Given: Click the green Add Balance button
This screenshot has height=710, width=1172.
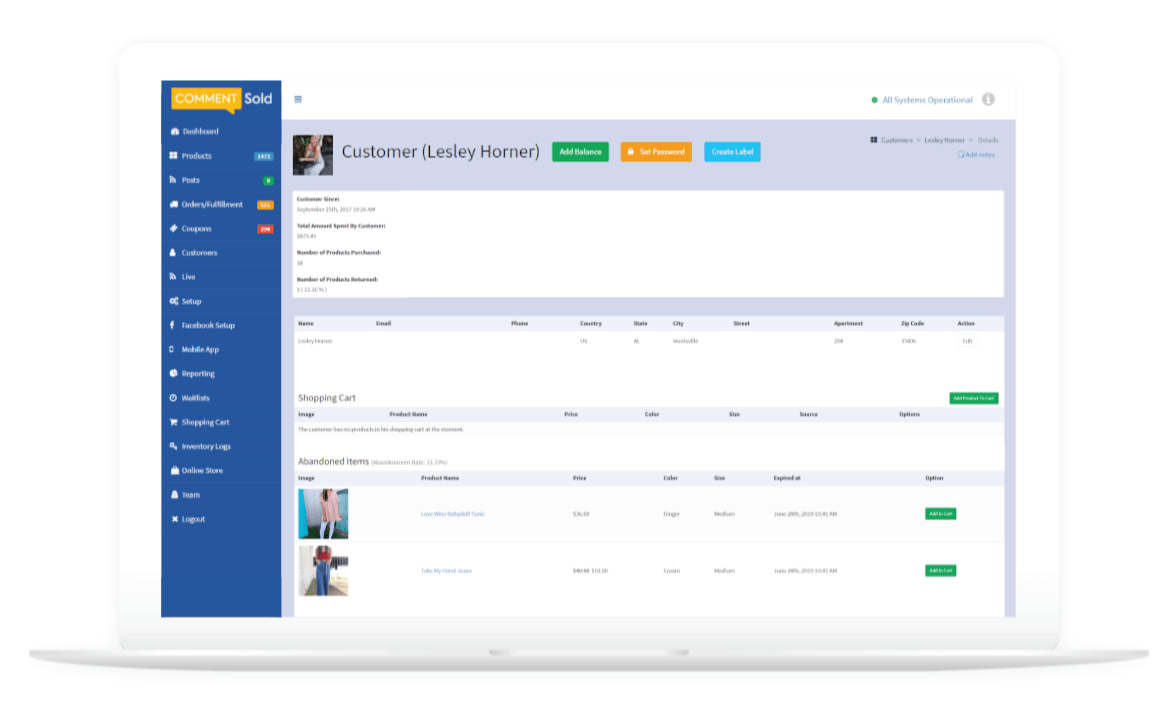Looking at the screenshot, I should coord(580,152).
